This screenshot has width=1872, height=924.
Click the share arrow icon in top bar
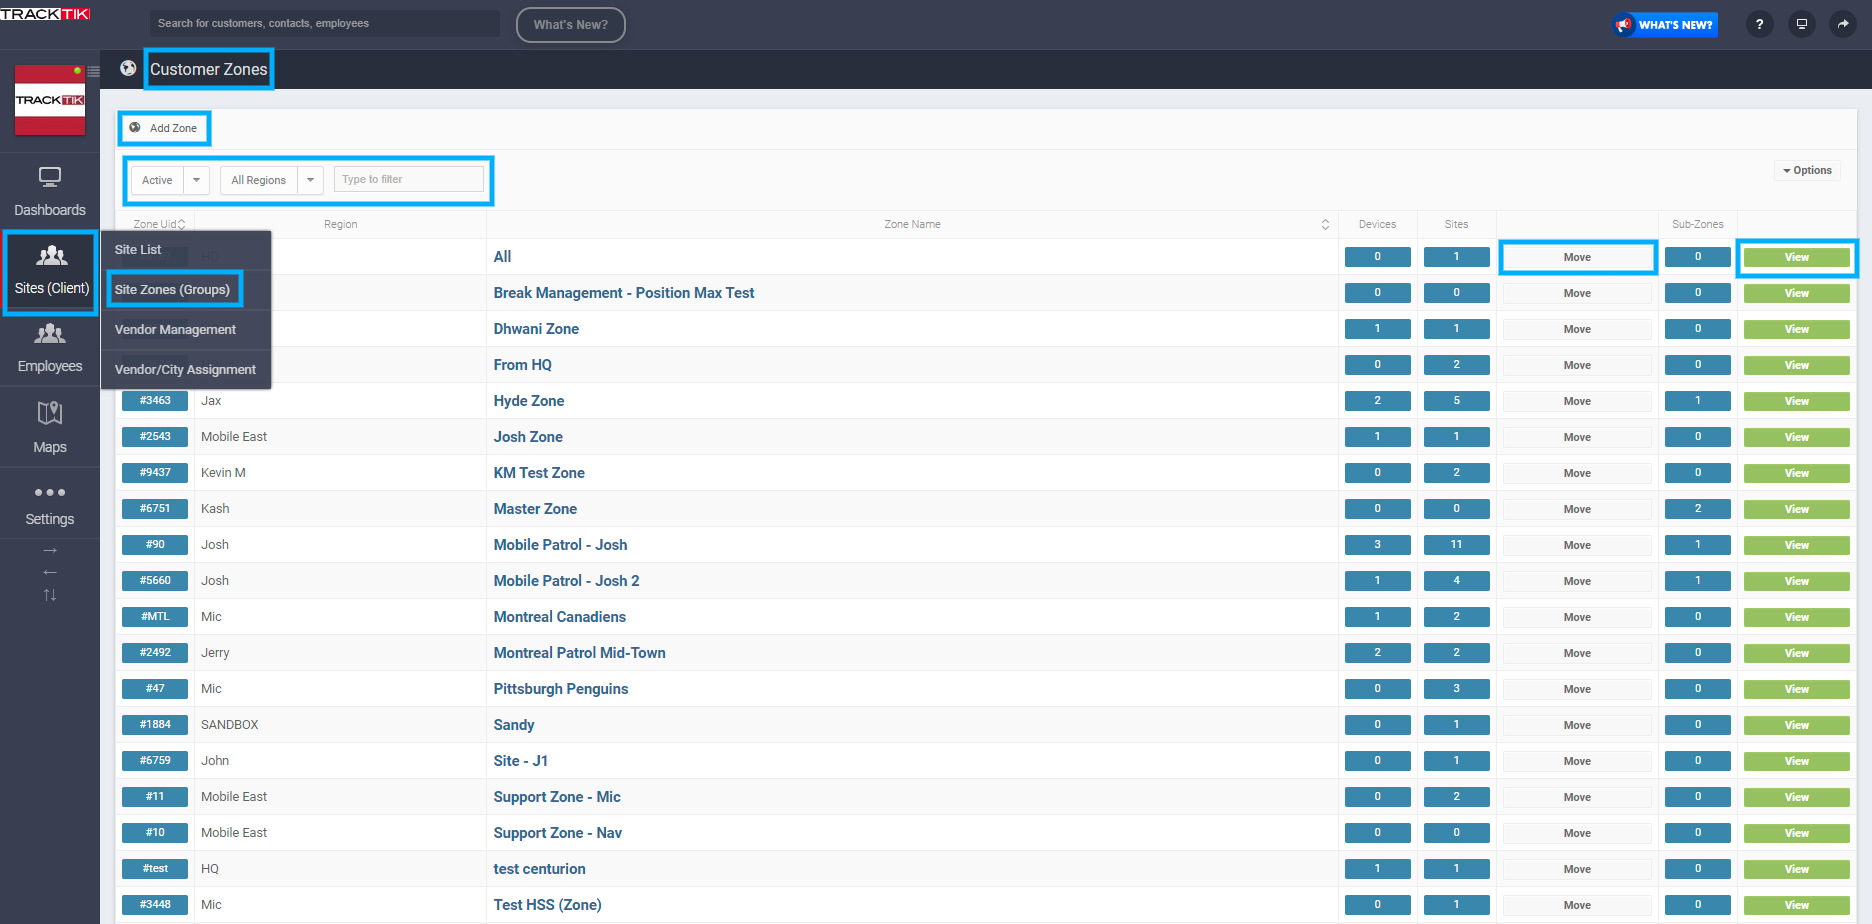[x=1842, y=24]
